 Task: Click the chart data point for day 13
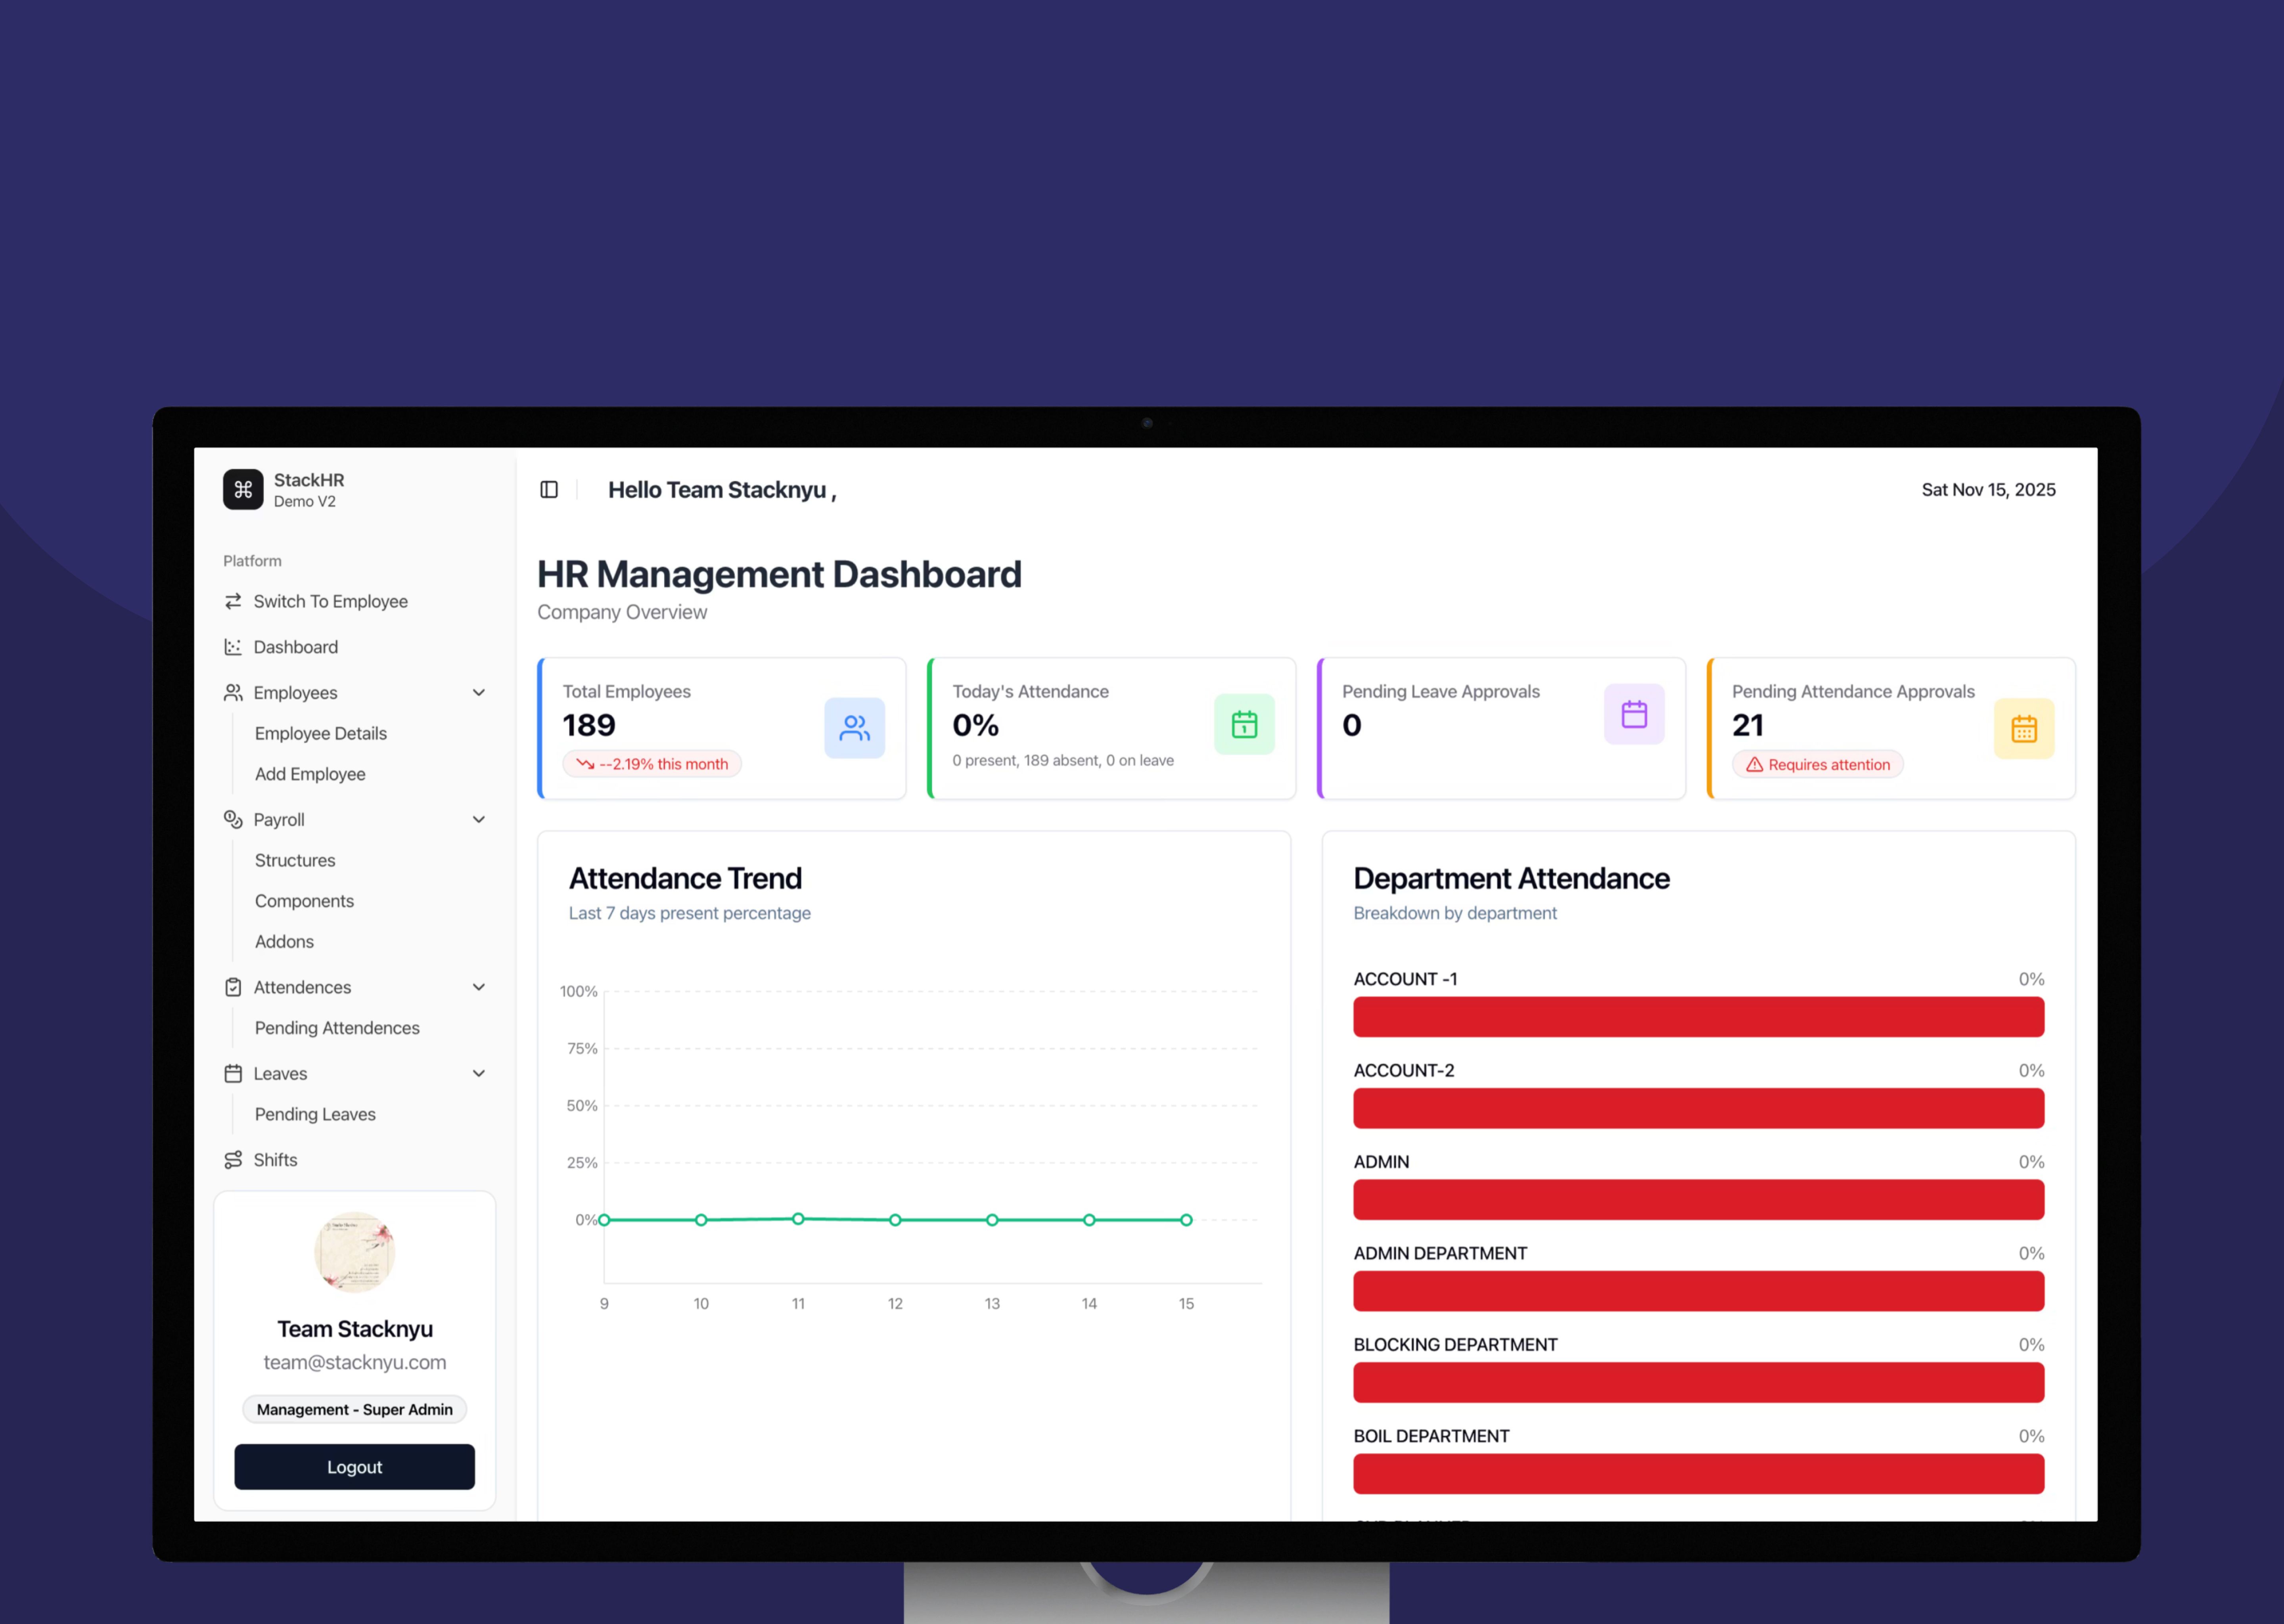(992, 1220)
